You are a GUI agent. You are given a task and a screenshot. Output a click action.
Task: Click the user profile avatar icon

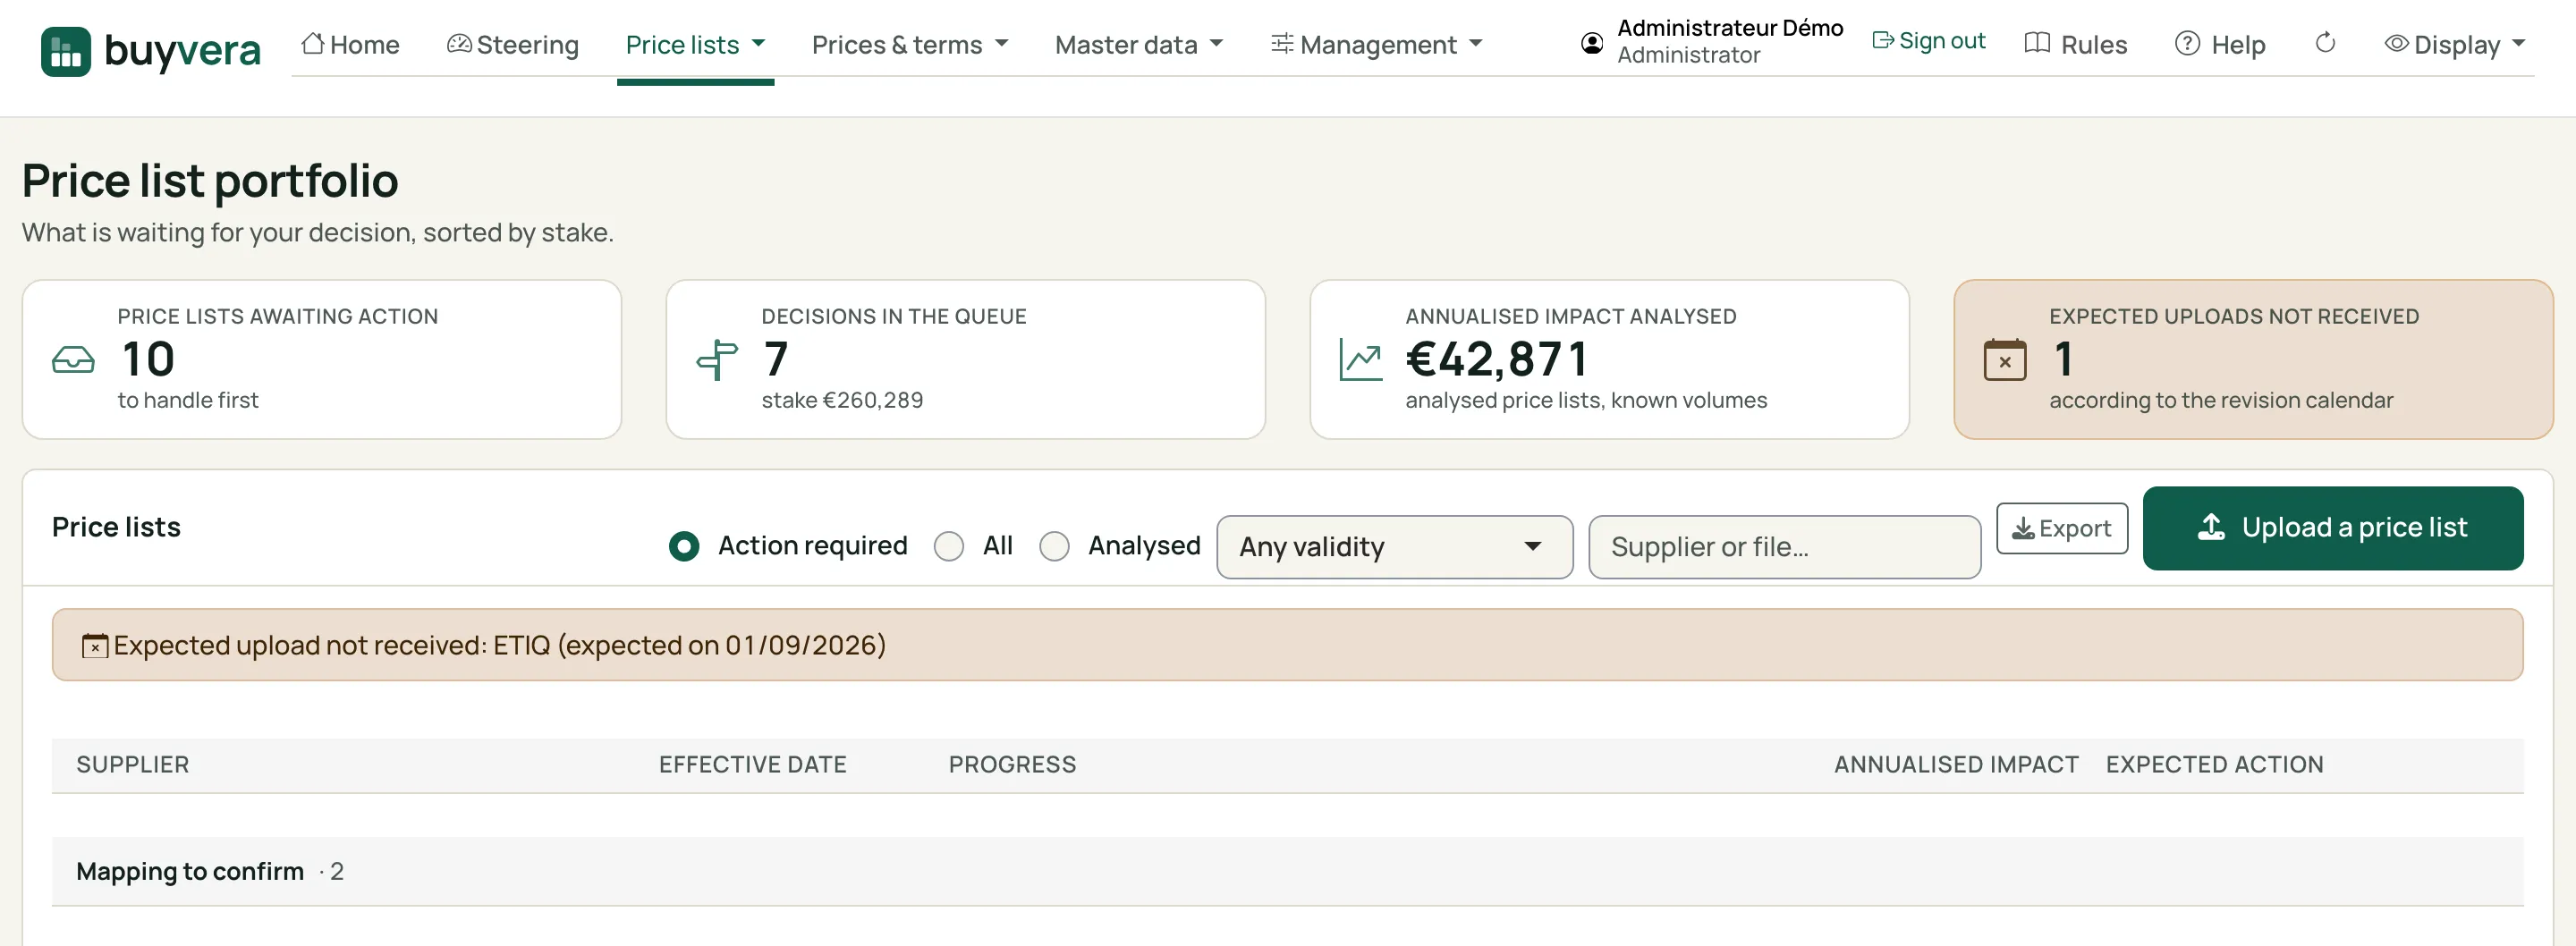pyautogui.click(x=1592, y=43)
